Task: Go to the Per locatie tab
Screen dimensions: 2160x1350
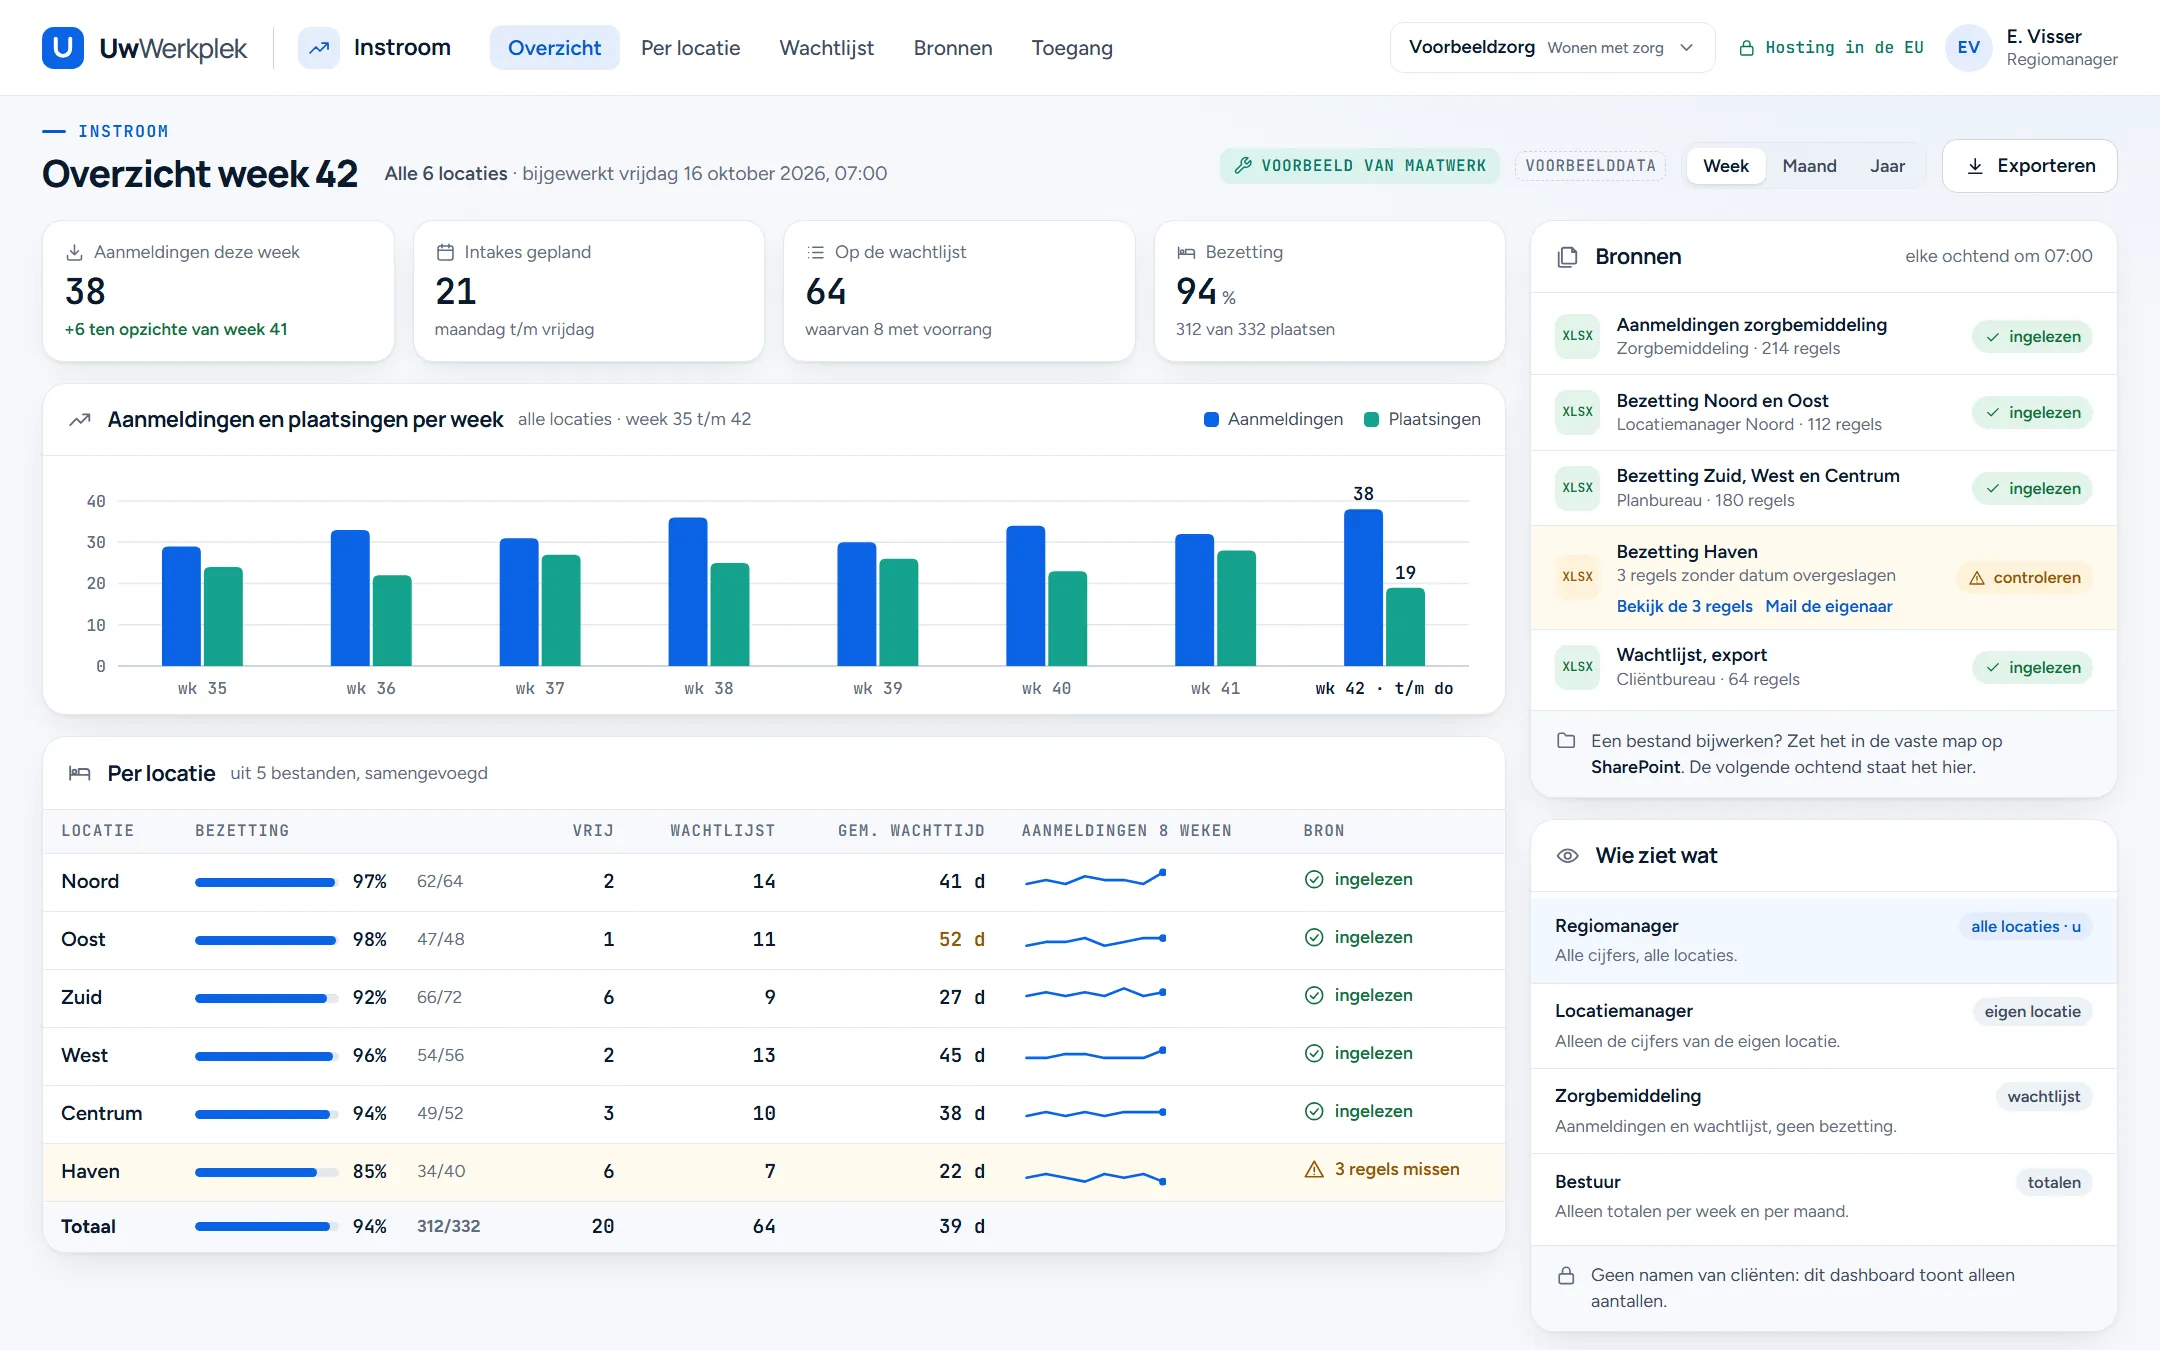Action: pos(690,48)
